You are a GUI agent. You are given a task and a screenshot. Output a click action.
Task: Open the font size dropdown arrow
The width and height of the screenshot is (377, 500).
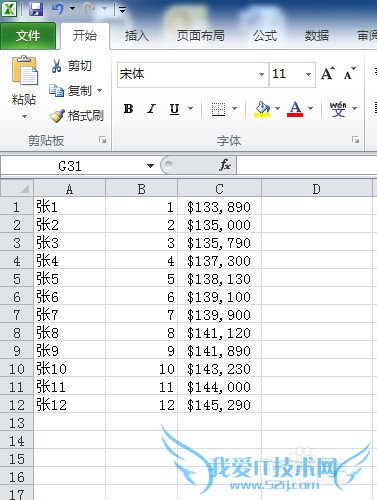pyautogui.click(x=309, y=74)
